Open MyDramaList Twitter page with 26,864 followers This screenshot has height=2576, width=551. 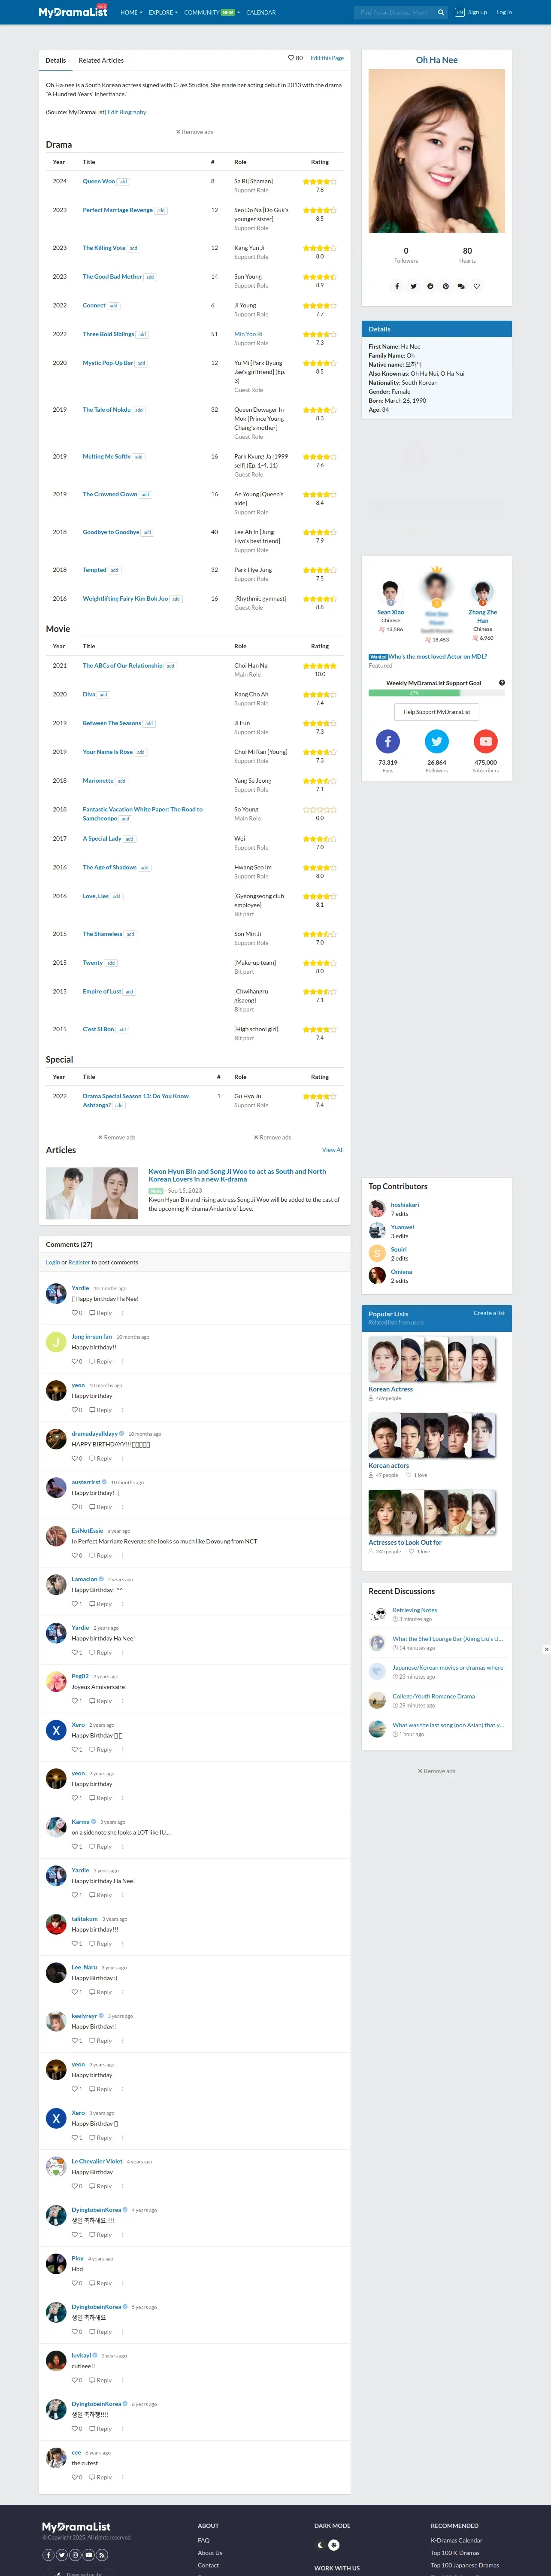click(x=437, y=741)
